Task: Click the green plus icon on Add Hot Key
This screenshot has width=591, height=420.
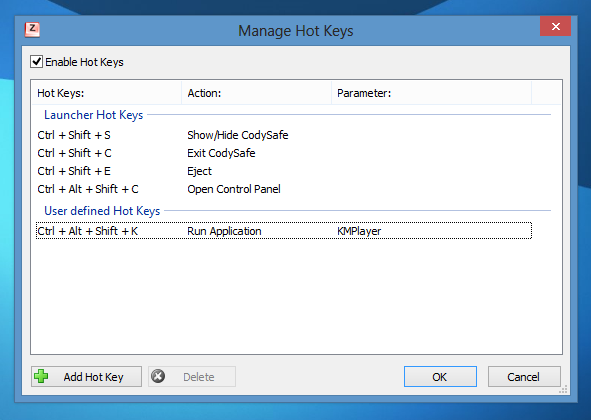Action: 41,376
